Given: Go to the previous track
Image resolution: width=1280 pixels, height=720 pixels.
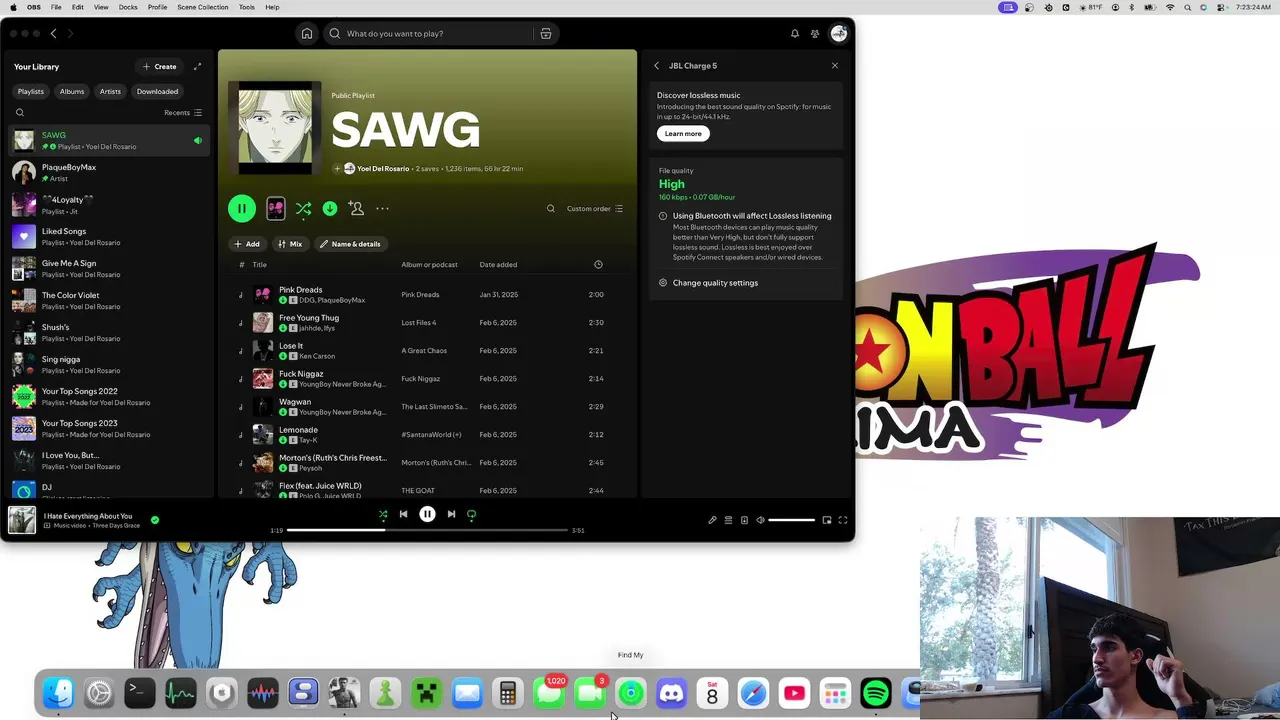Looking at the screenshot, I should click(403, 514).
